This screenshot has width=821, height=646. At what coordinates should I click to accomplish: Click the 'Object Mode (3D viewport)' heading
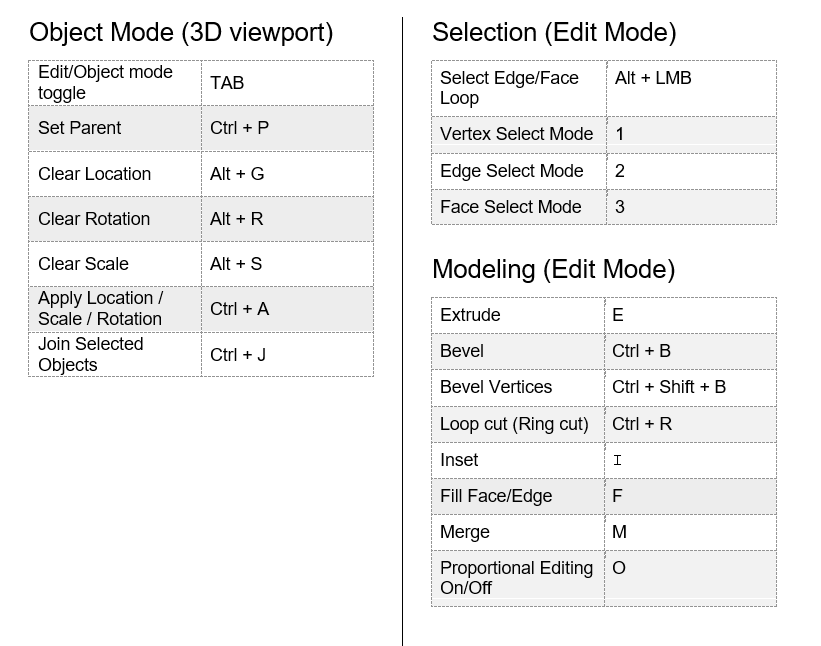(181, 33)
